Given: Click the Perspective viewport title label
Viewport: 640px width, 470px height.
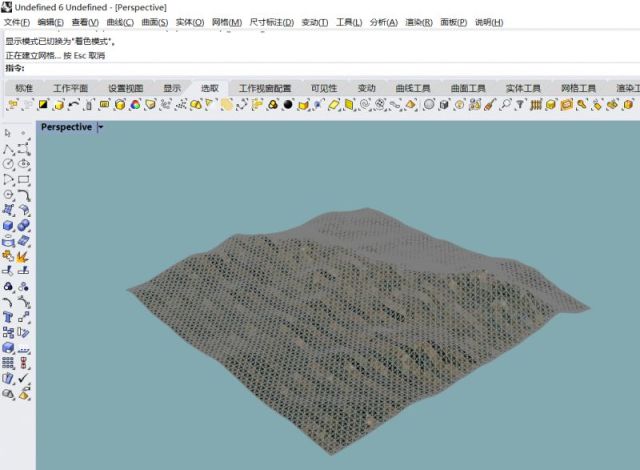Looking at the screenshot, I should [67, 127].
